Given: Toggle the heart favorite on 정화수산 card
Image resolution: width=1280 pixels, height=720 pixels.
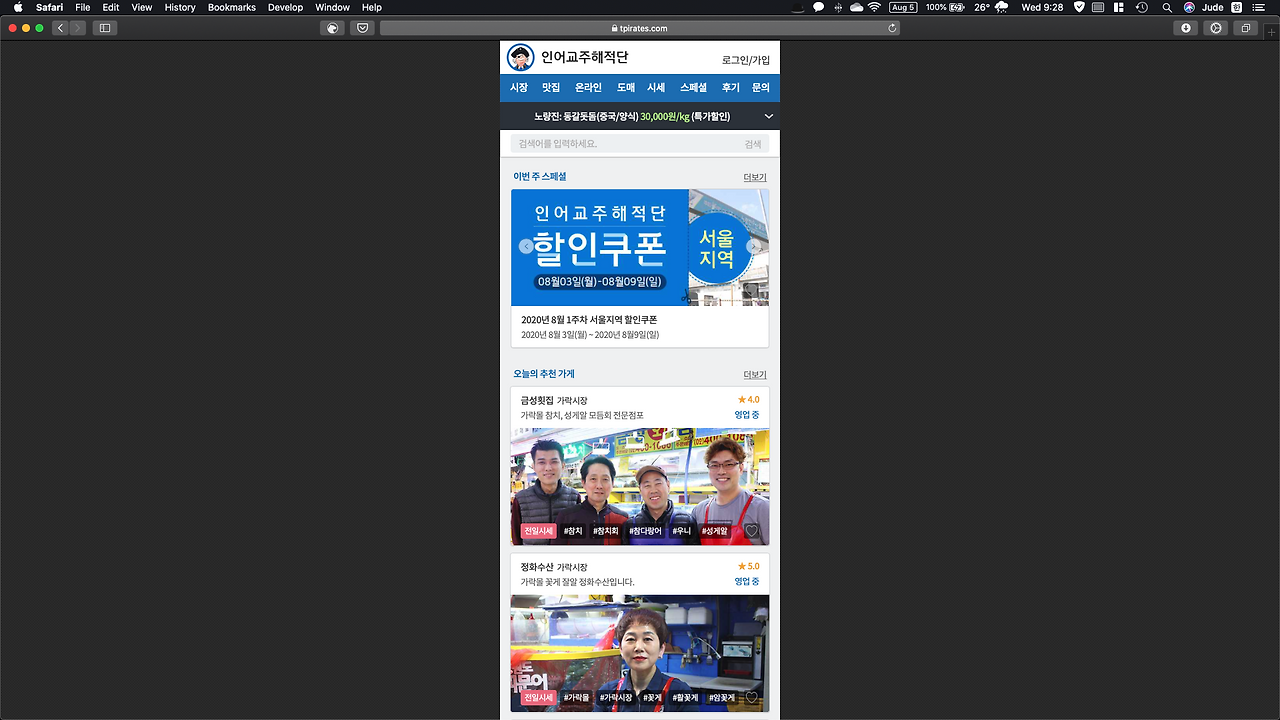Looking at the screenshot, I should [753, 698].
